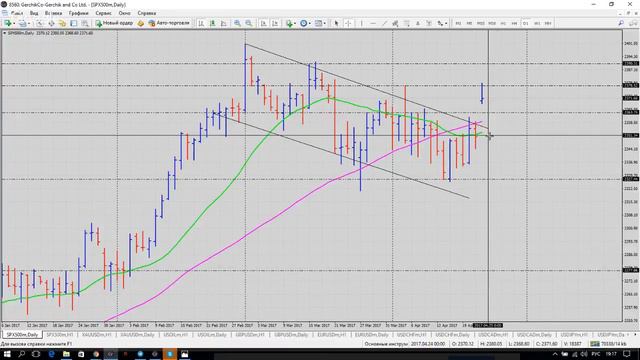Open the Окно menu
Viewport: 640px width, 360px height.
[124, 13]
